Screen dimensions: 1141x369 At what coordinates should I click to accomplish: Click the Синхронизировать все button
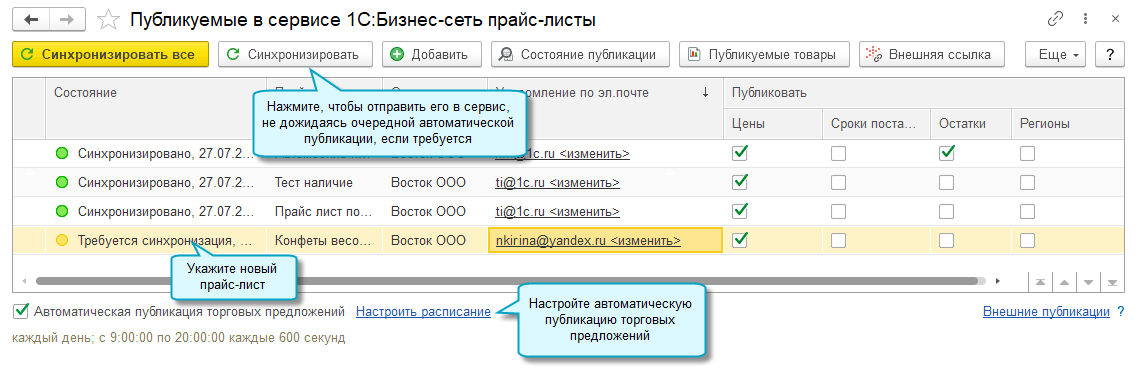(111, 55)
